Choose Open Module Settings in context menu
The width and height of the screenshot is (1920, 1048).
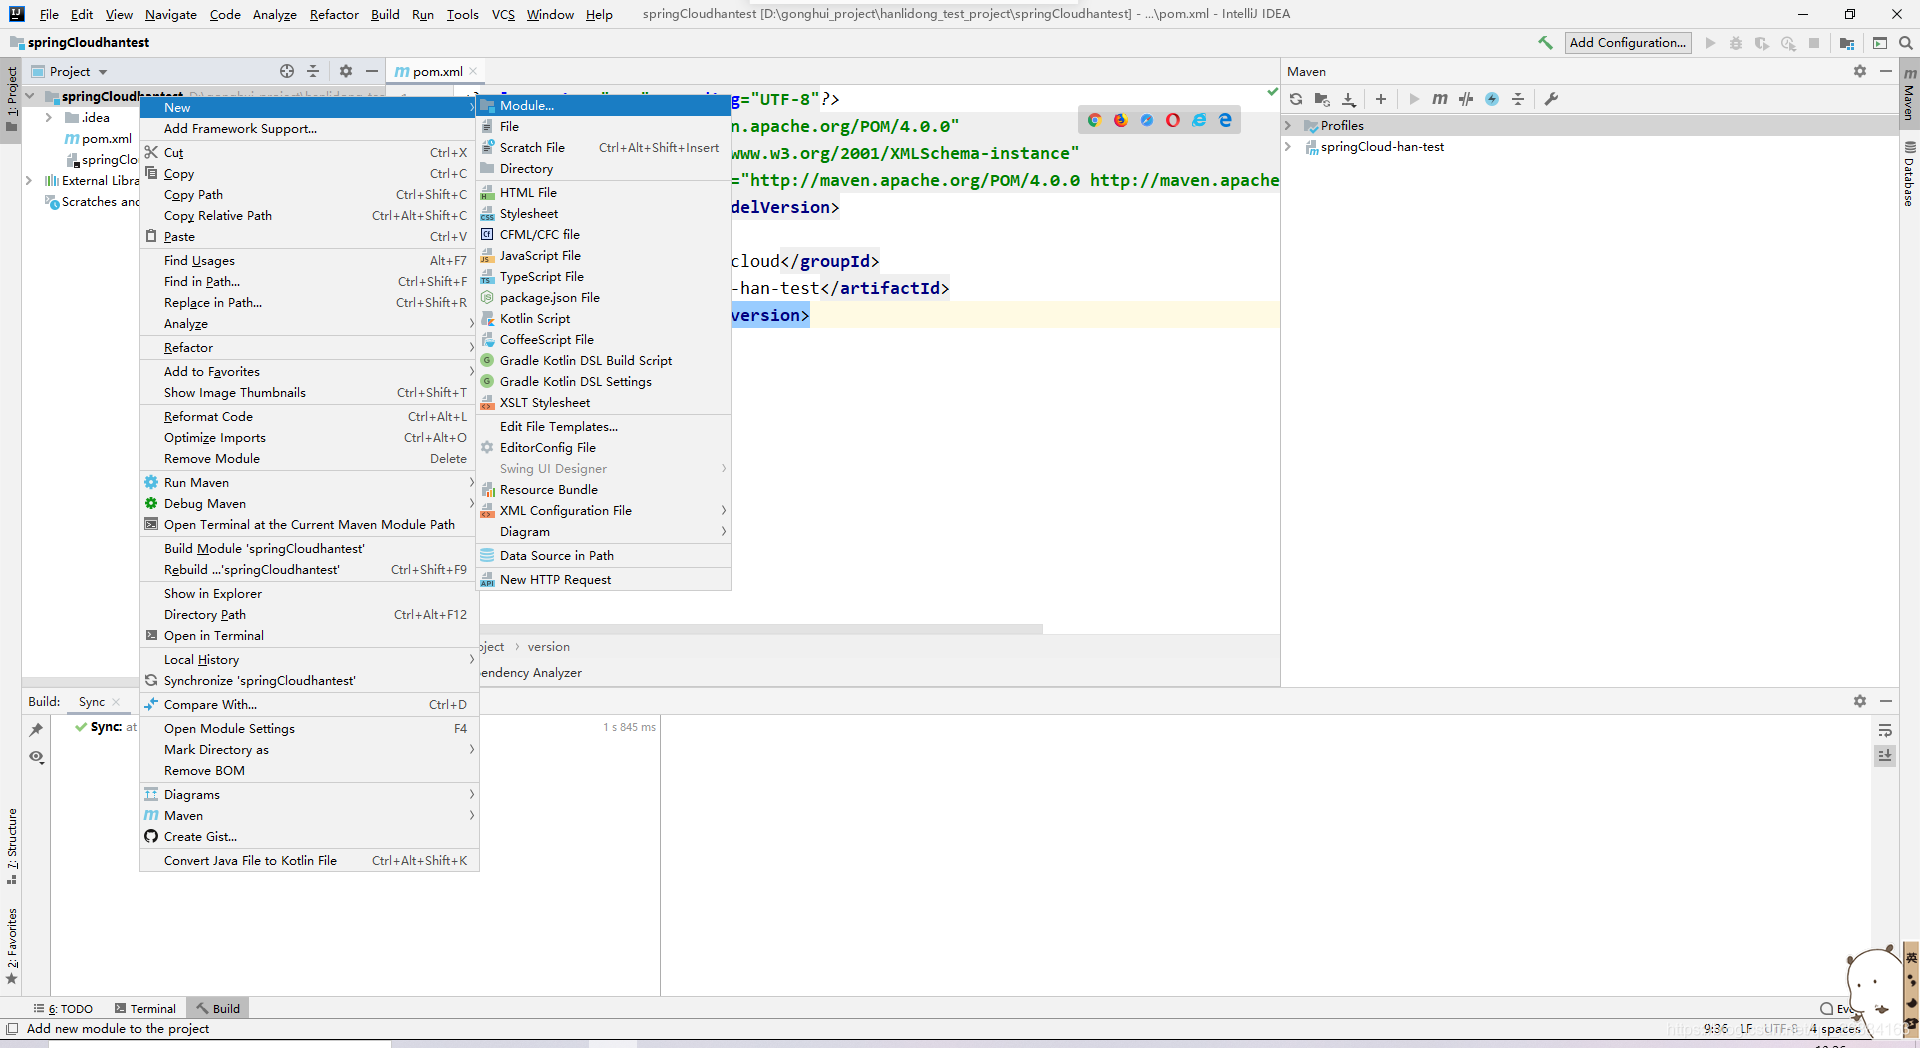pyautogui.click(x=309, y=728)
